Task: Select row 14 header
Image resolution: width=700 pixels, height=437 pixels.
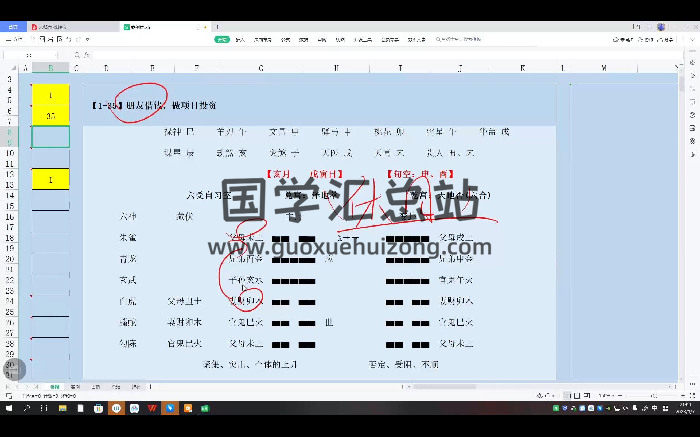Action: pos(10,195)
